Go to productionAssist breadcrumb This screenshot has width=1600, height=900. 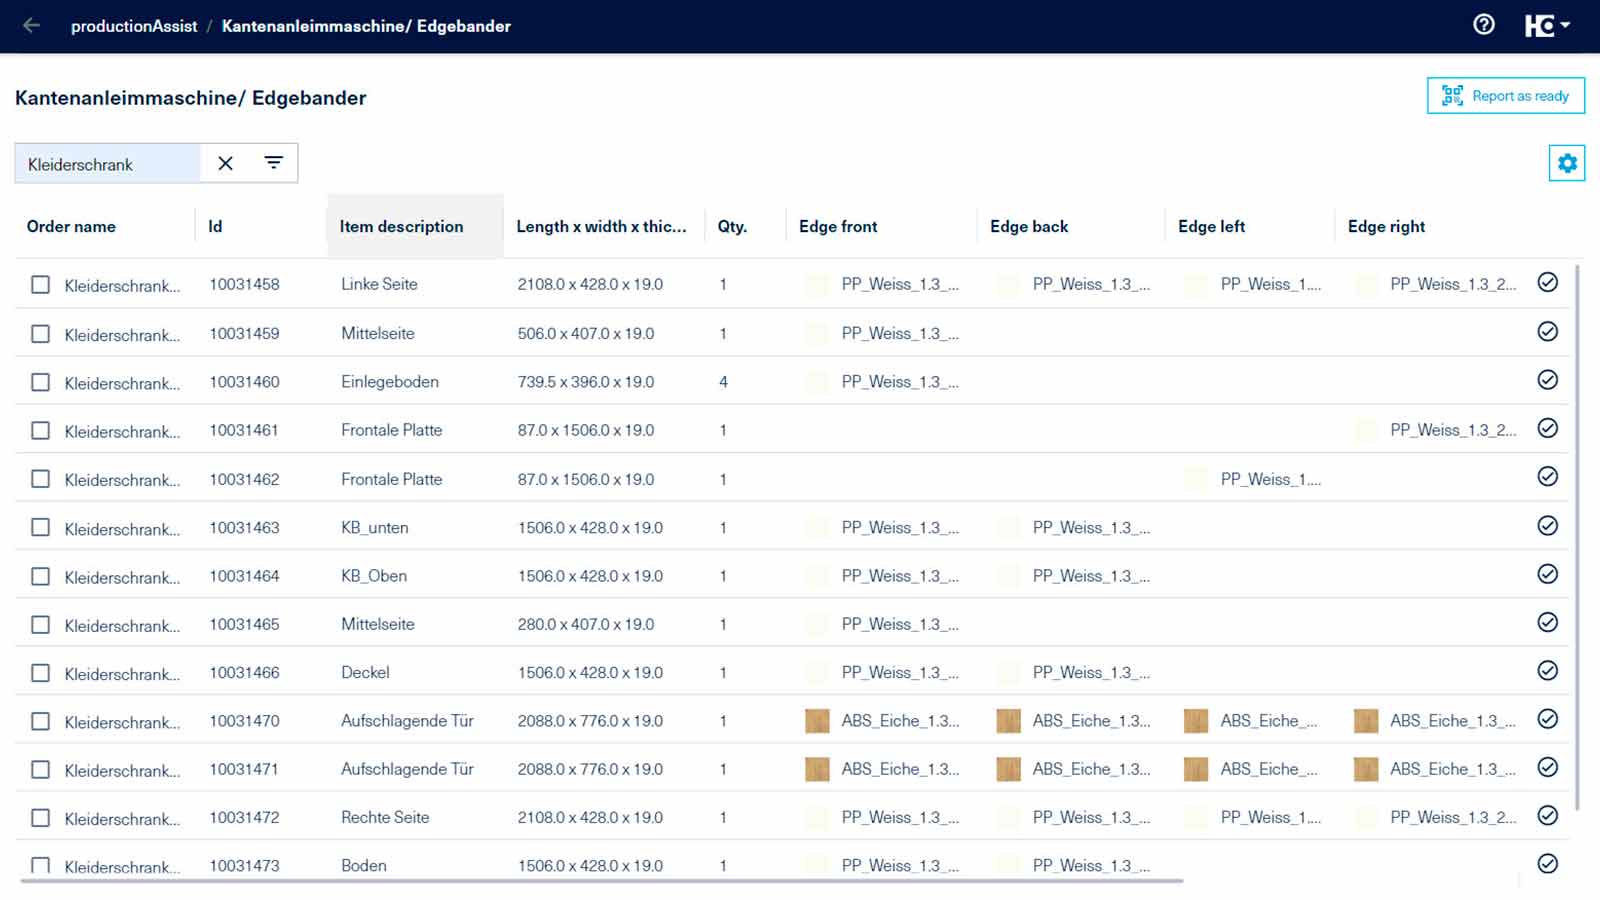tap(134, 26)
